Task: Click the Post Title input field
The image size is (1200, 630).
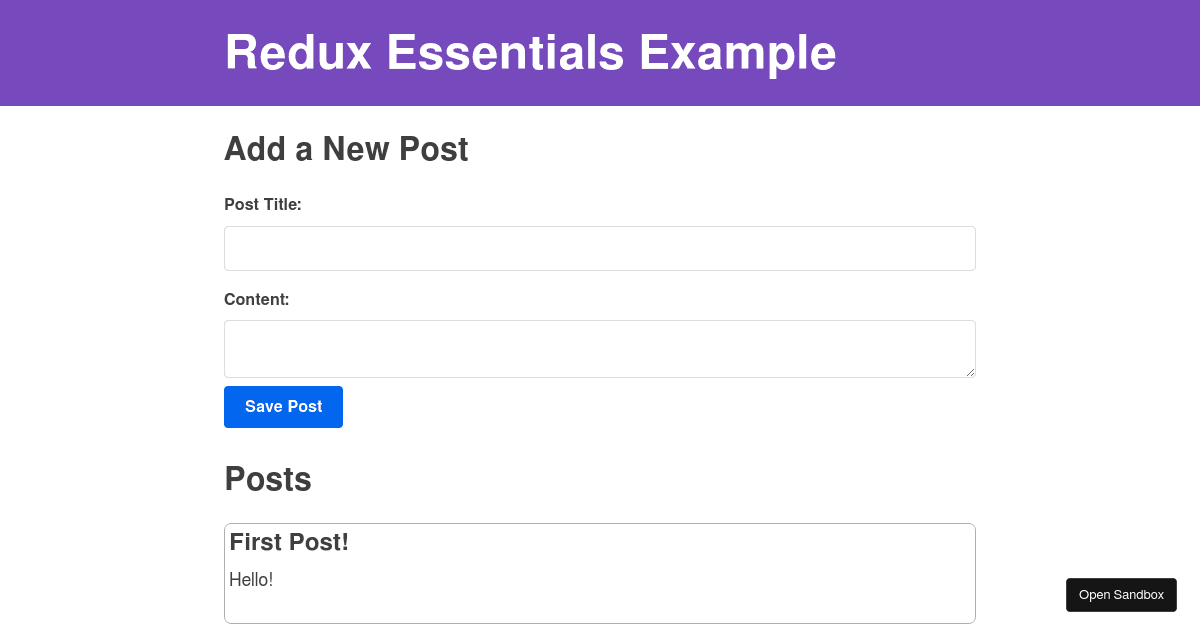Action: [599, 248]
